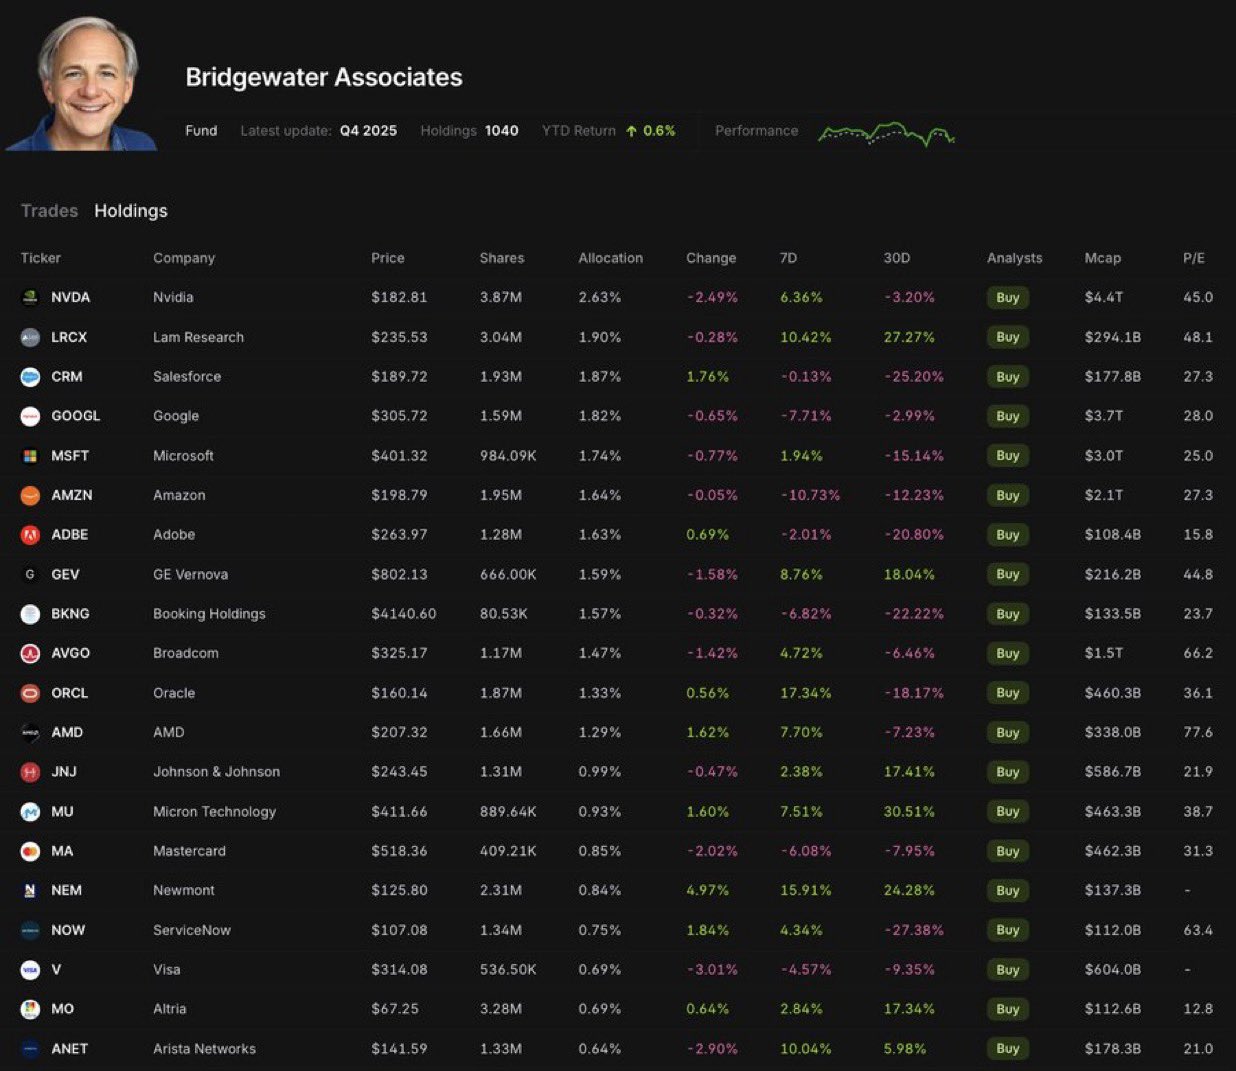Click the Johnson & Johnson company name
Screen dimensions: 1236x1071
[216, 772]
